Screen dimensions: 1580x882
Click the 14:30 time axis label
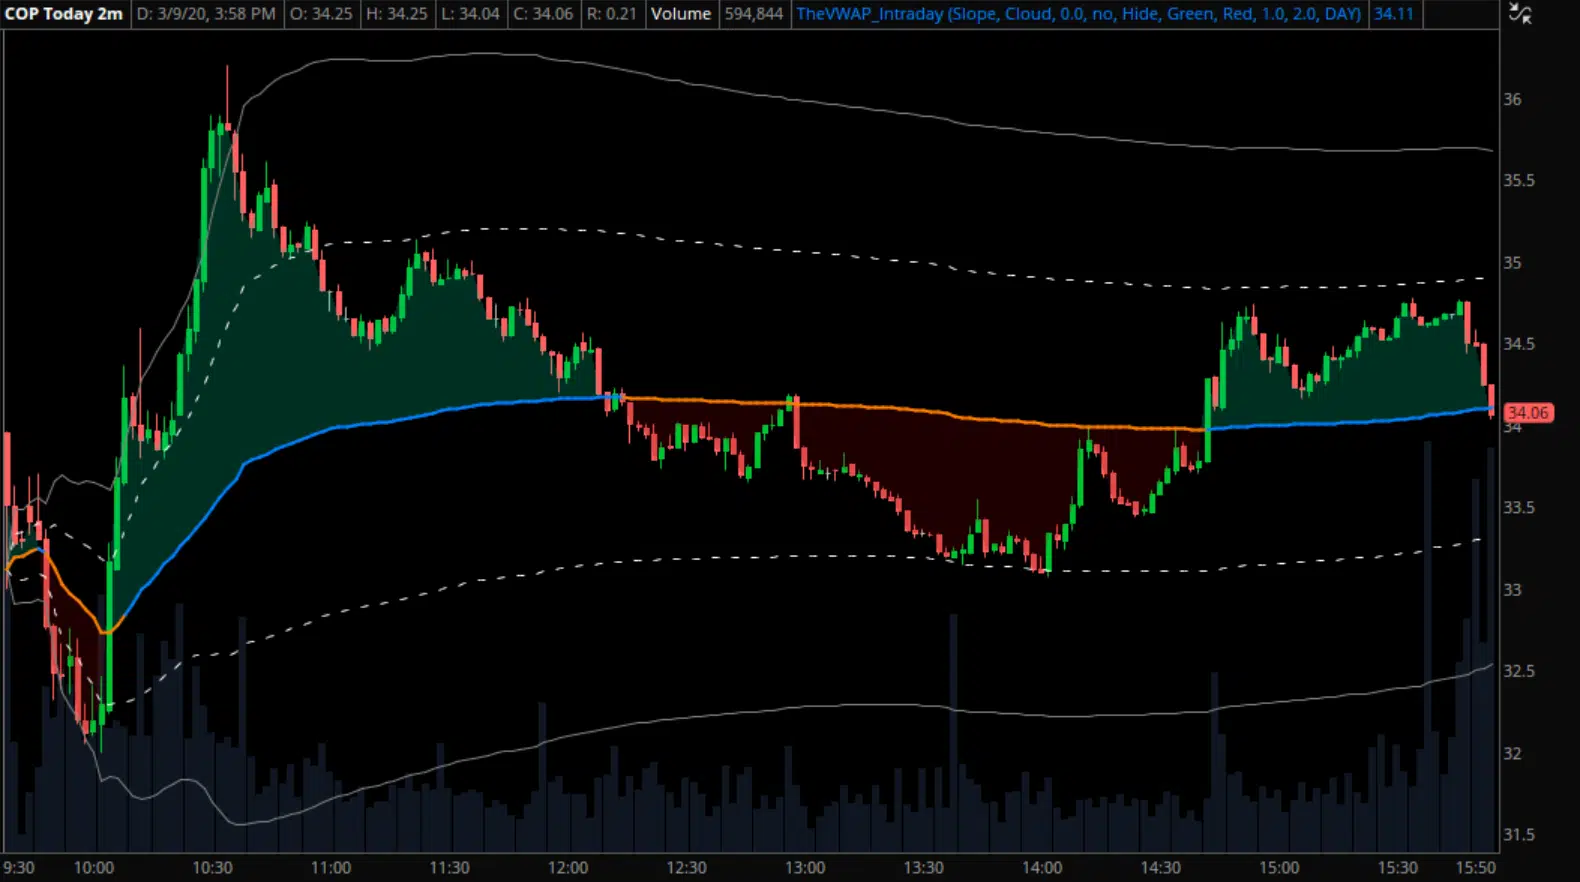pos(1160,868)
